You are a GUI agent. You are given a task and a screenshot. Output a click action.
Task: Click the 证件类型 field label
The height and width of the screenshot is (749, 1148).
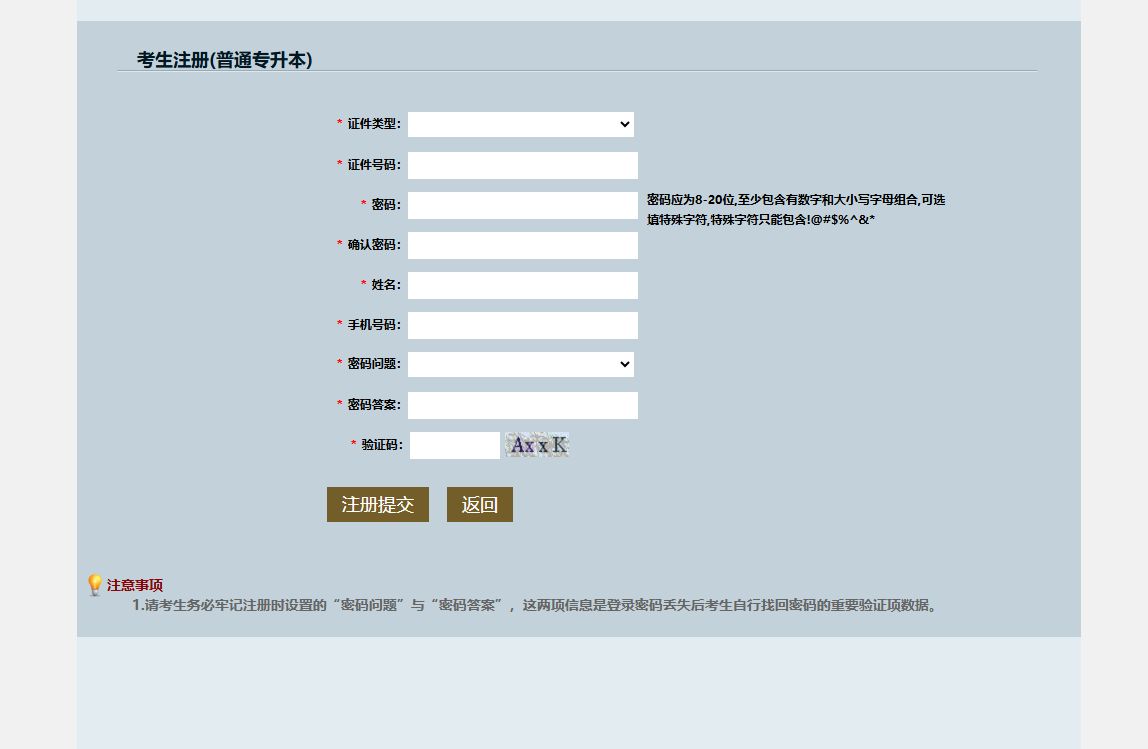click(x=373, y=124)
